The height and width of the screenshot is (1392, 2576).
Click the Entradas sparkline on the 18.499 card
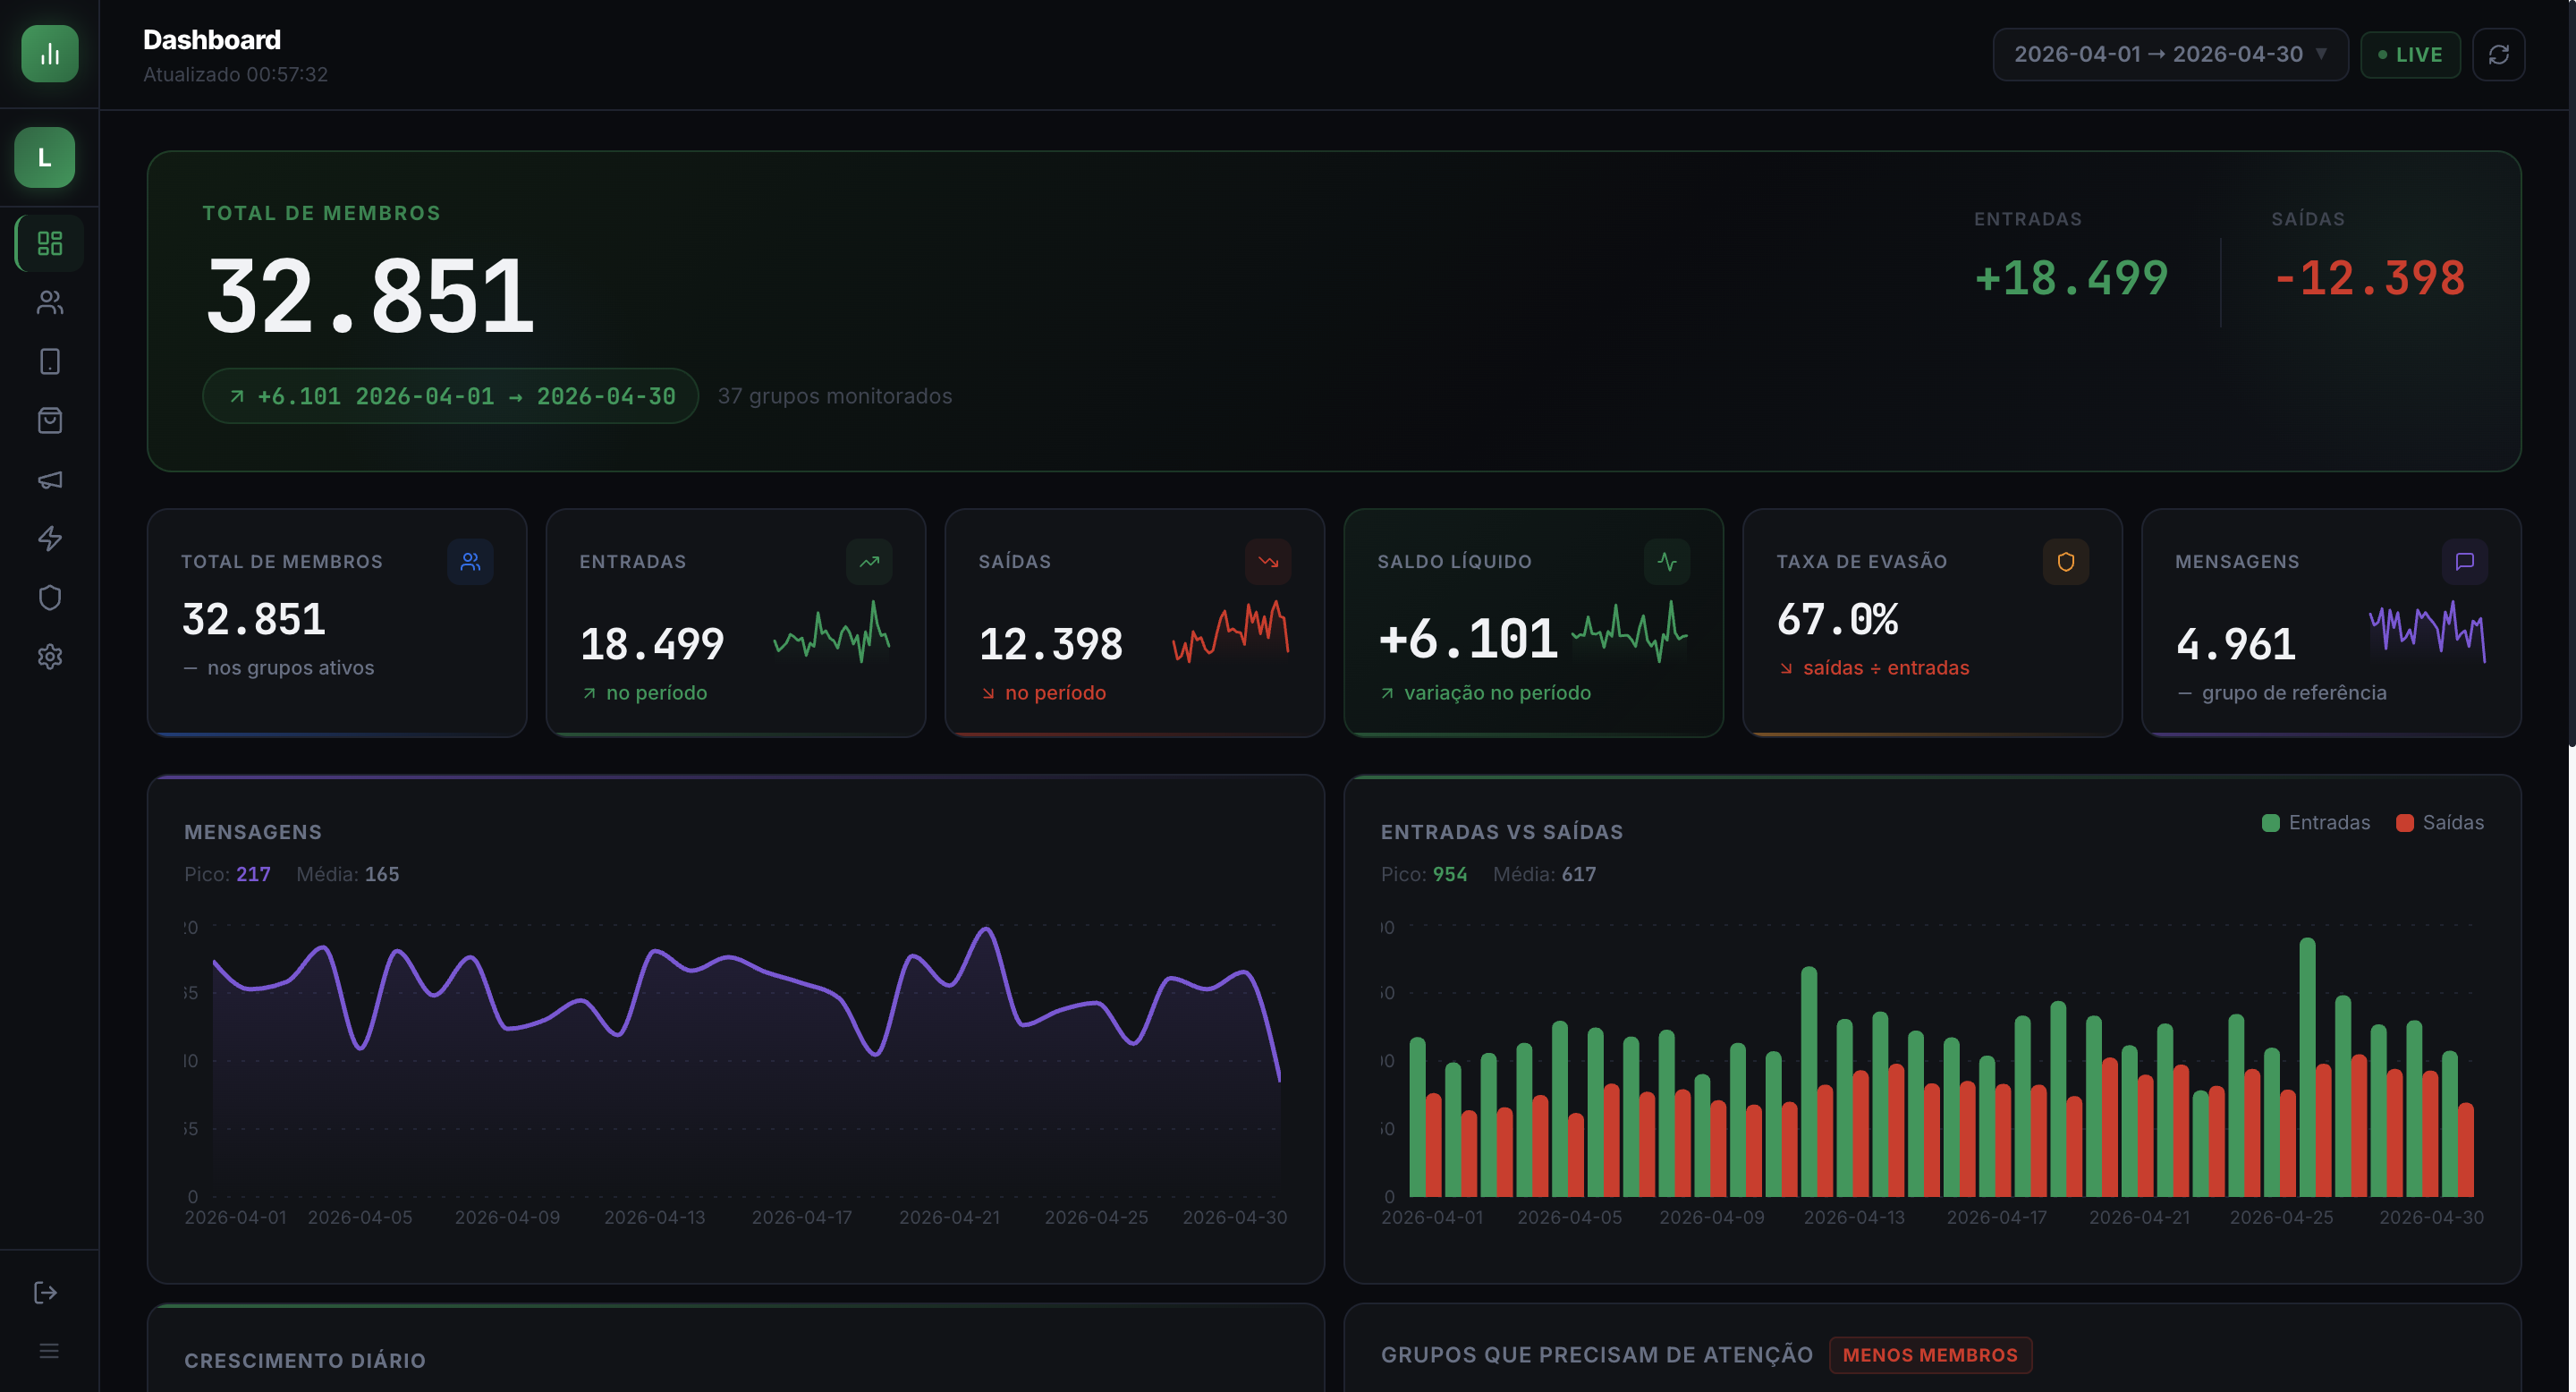coord(832,631)
